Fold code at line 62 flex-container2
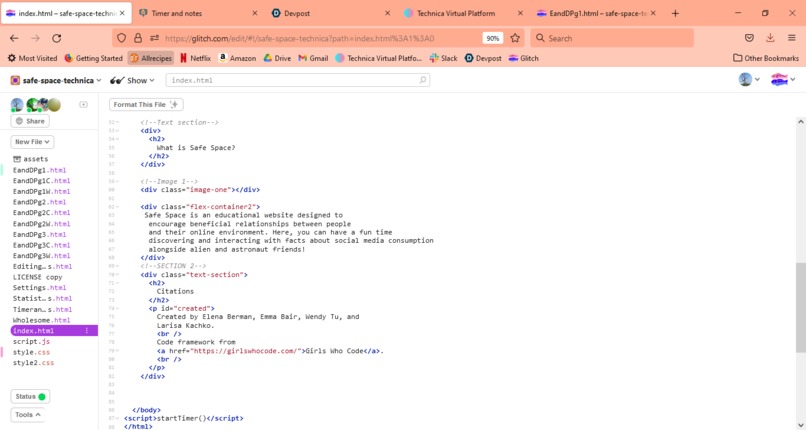Image resolution: width=806 pixels, height=430 pixels. point(117,207)
